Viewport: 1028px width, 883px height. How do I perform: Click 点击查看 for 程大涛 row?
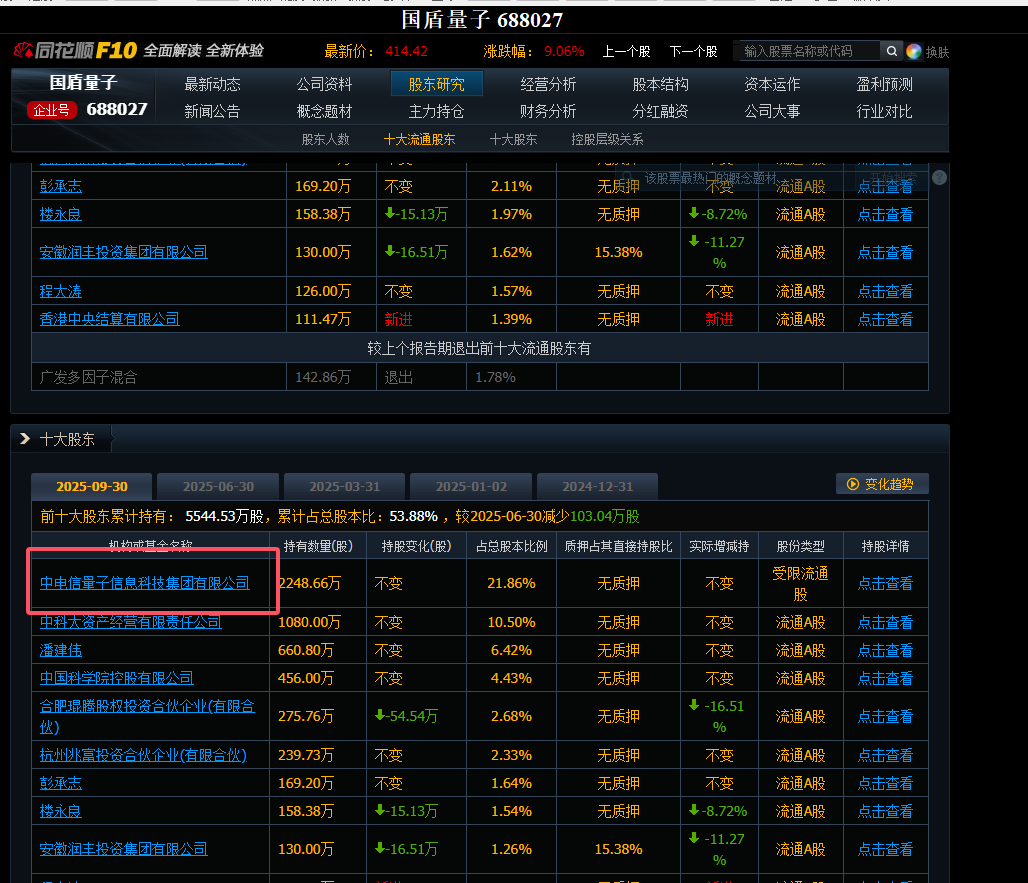pyautogui.click(x=885, y=291)
